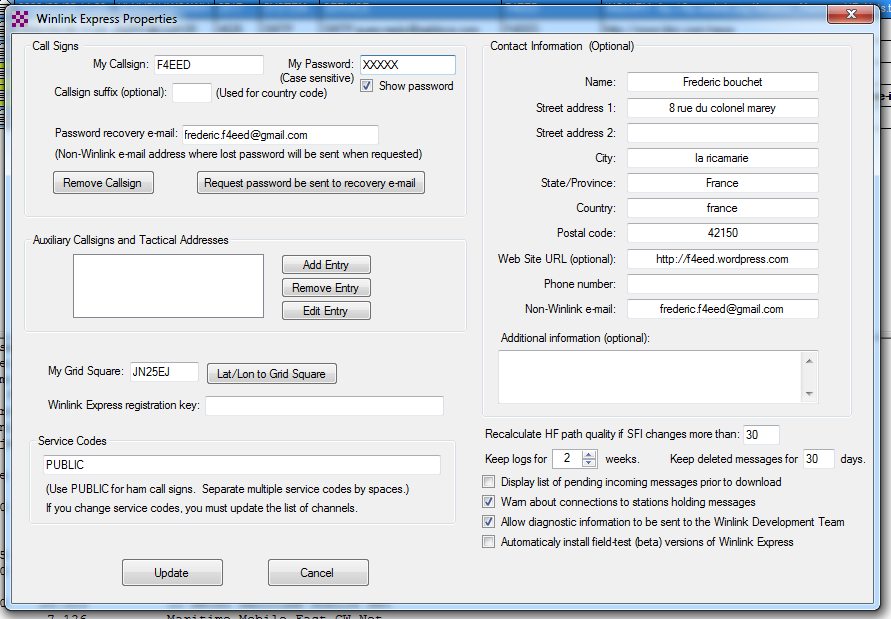Edit the Country field
The width and height of the screenshot is (891, 619).
(x=723, y=208)
